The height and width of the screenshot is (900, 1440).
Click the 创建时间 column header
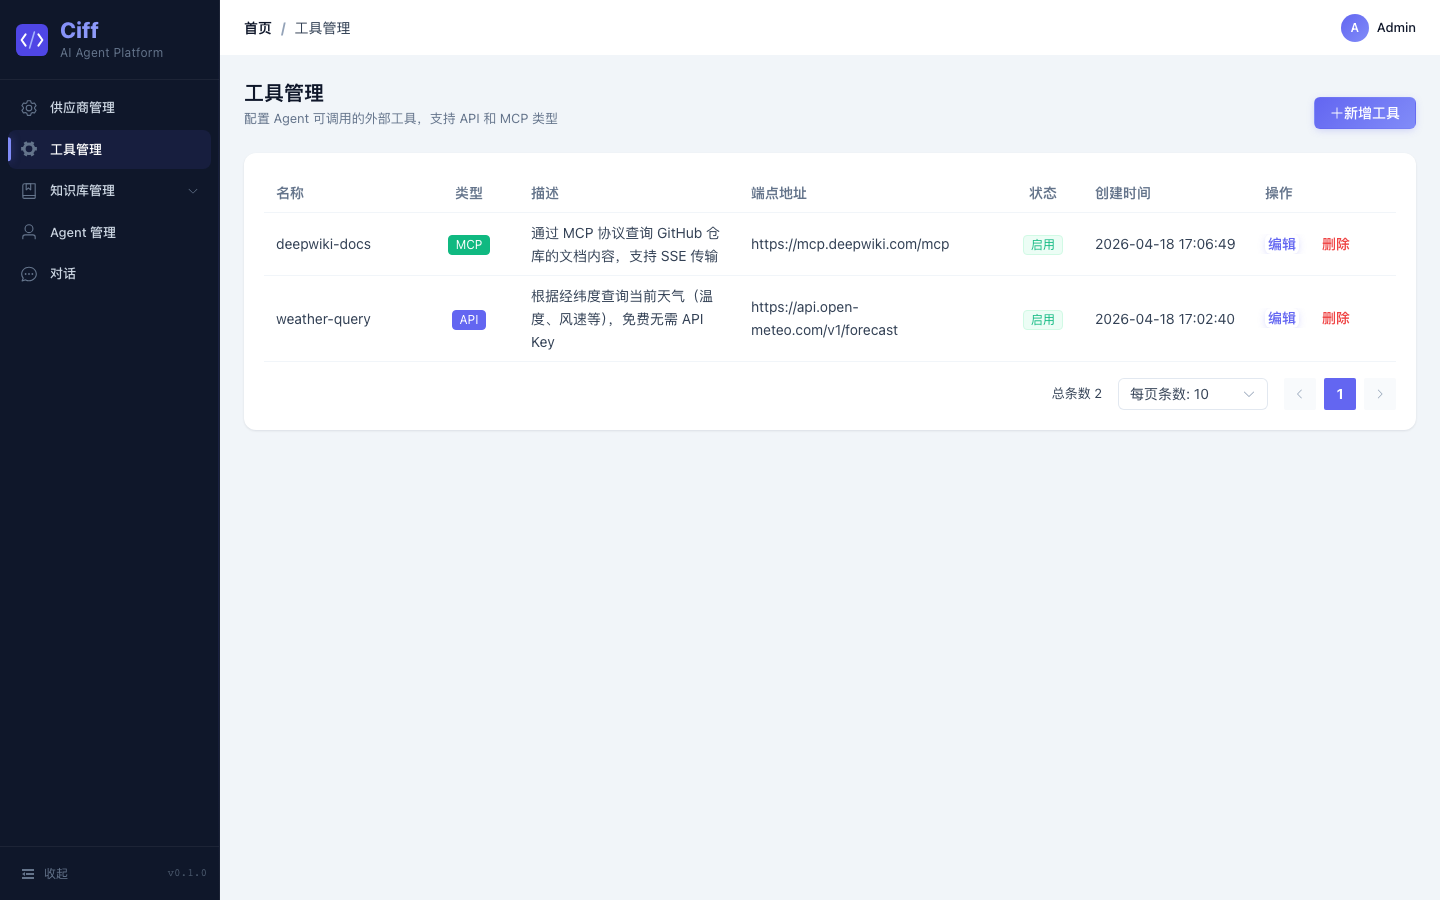[1123, 193]
